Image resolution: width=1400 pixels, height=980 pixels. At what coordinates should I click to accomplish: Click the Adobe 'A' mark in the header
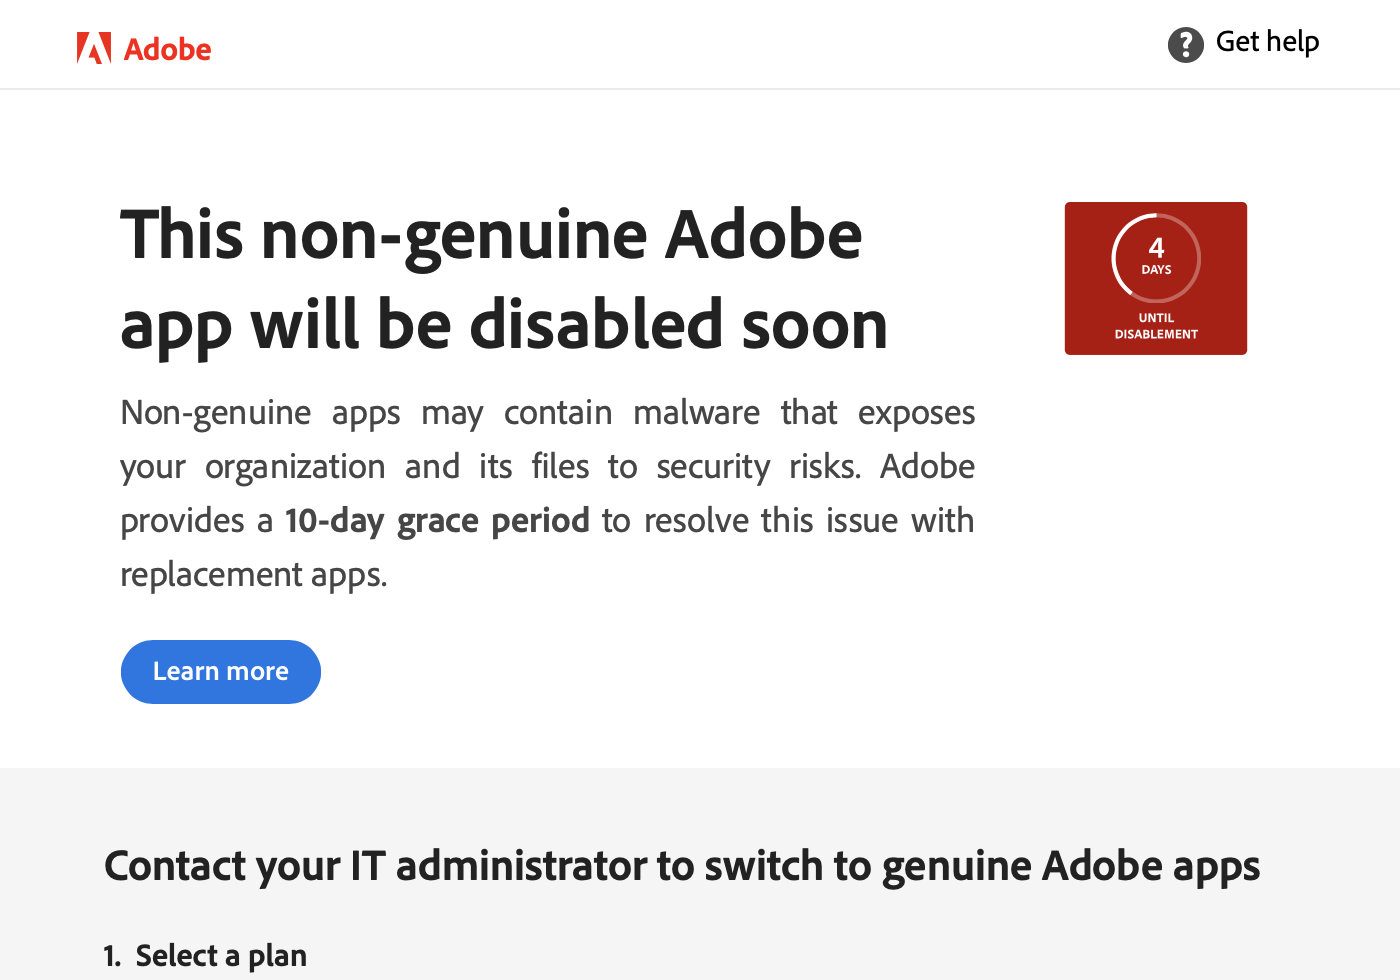[x=93, y=47]
